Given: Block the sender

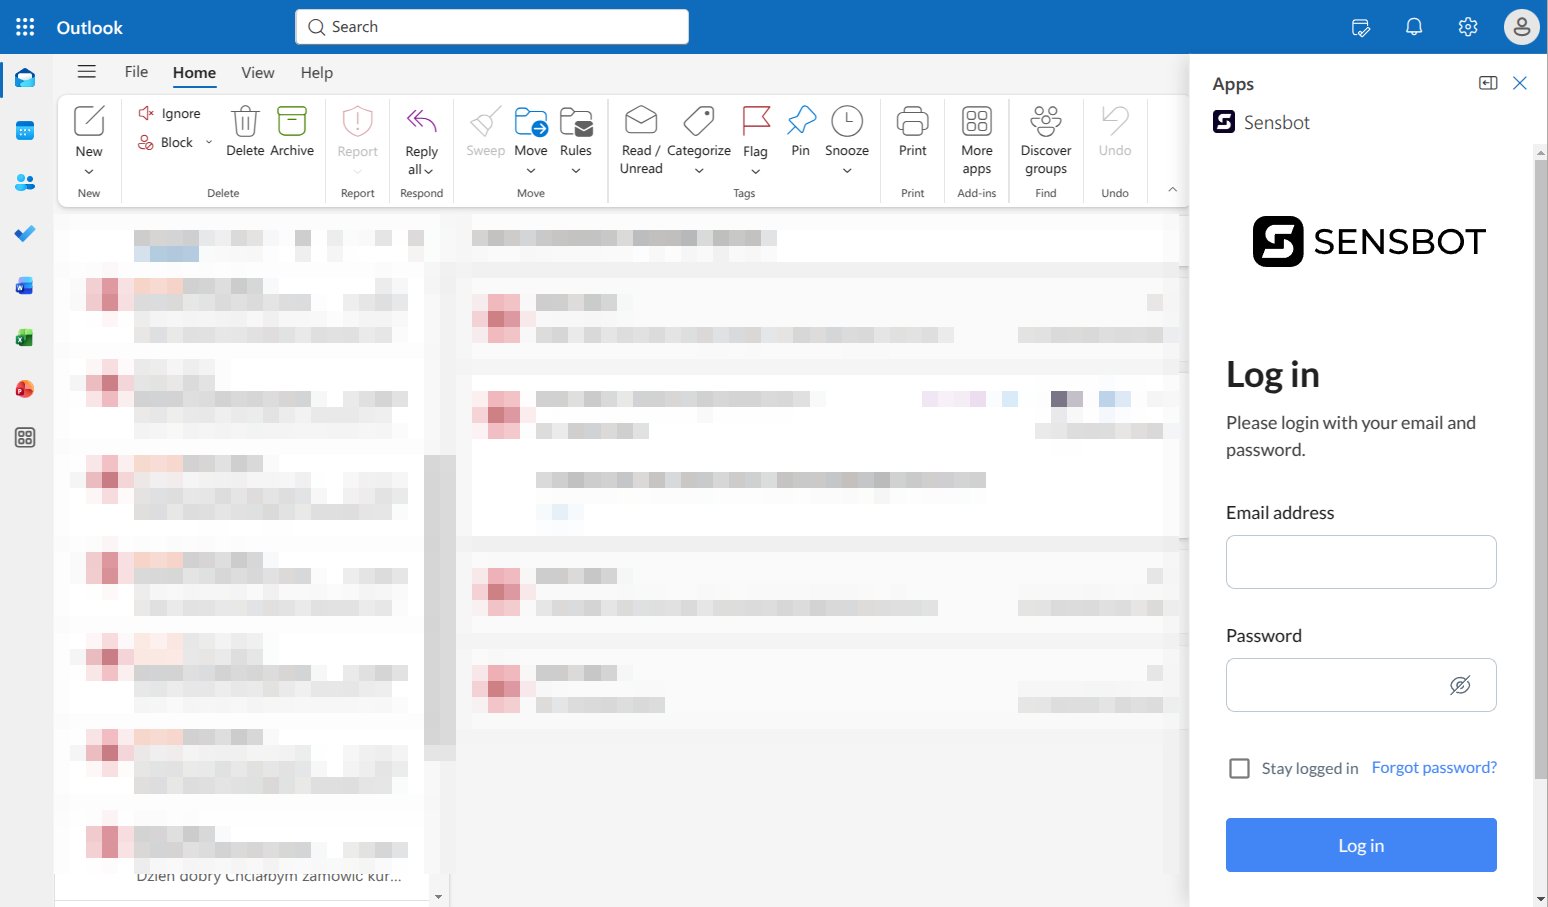Looking at the screenshot, I should (x=166, y=142).
